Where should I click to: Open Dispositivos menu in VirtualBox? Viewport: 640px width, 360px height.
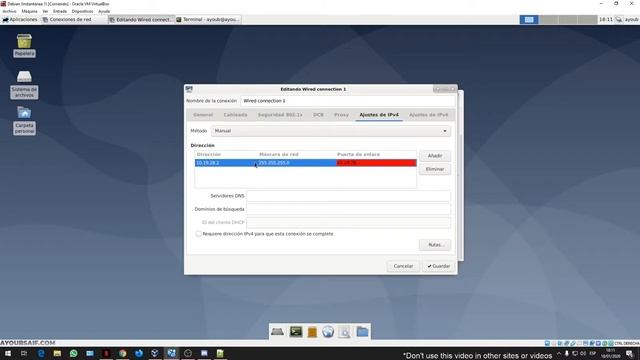(82, 11)
